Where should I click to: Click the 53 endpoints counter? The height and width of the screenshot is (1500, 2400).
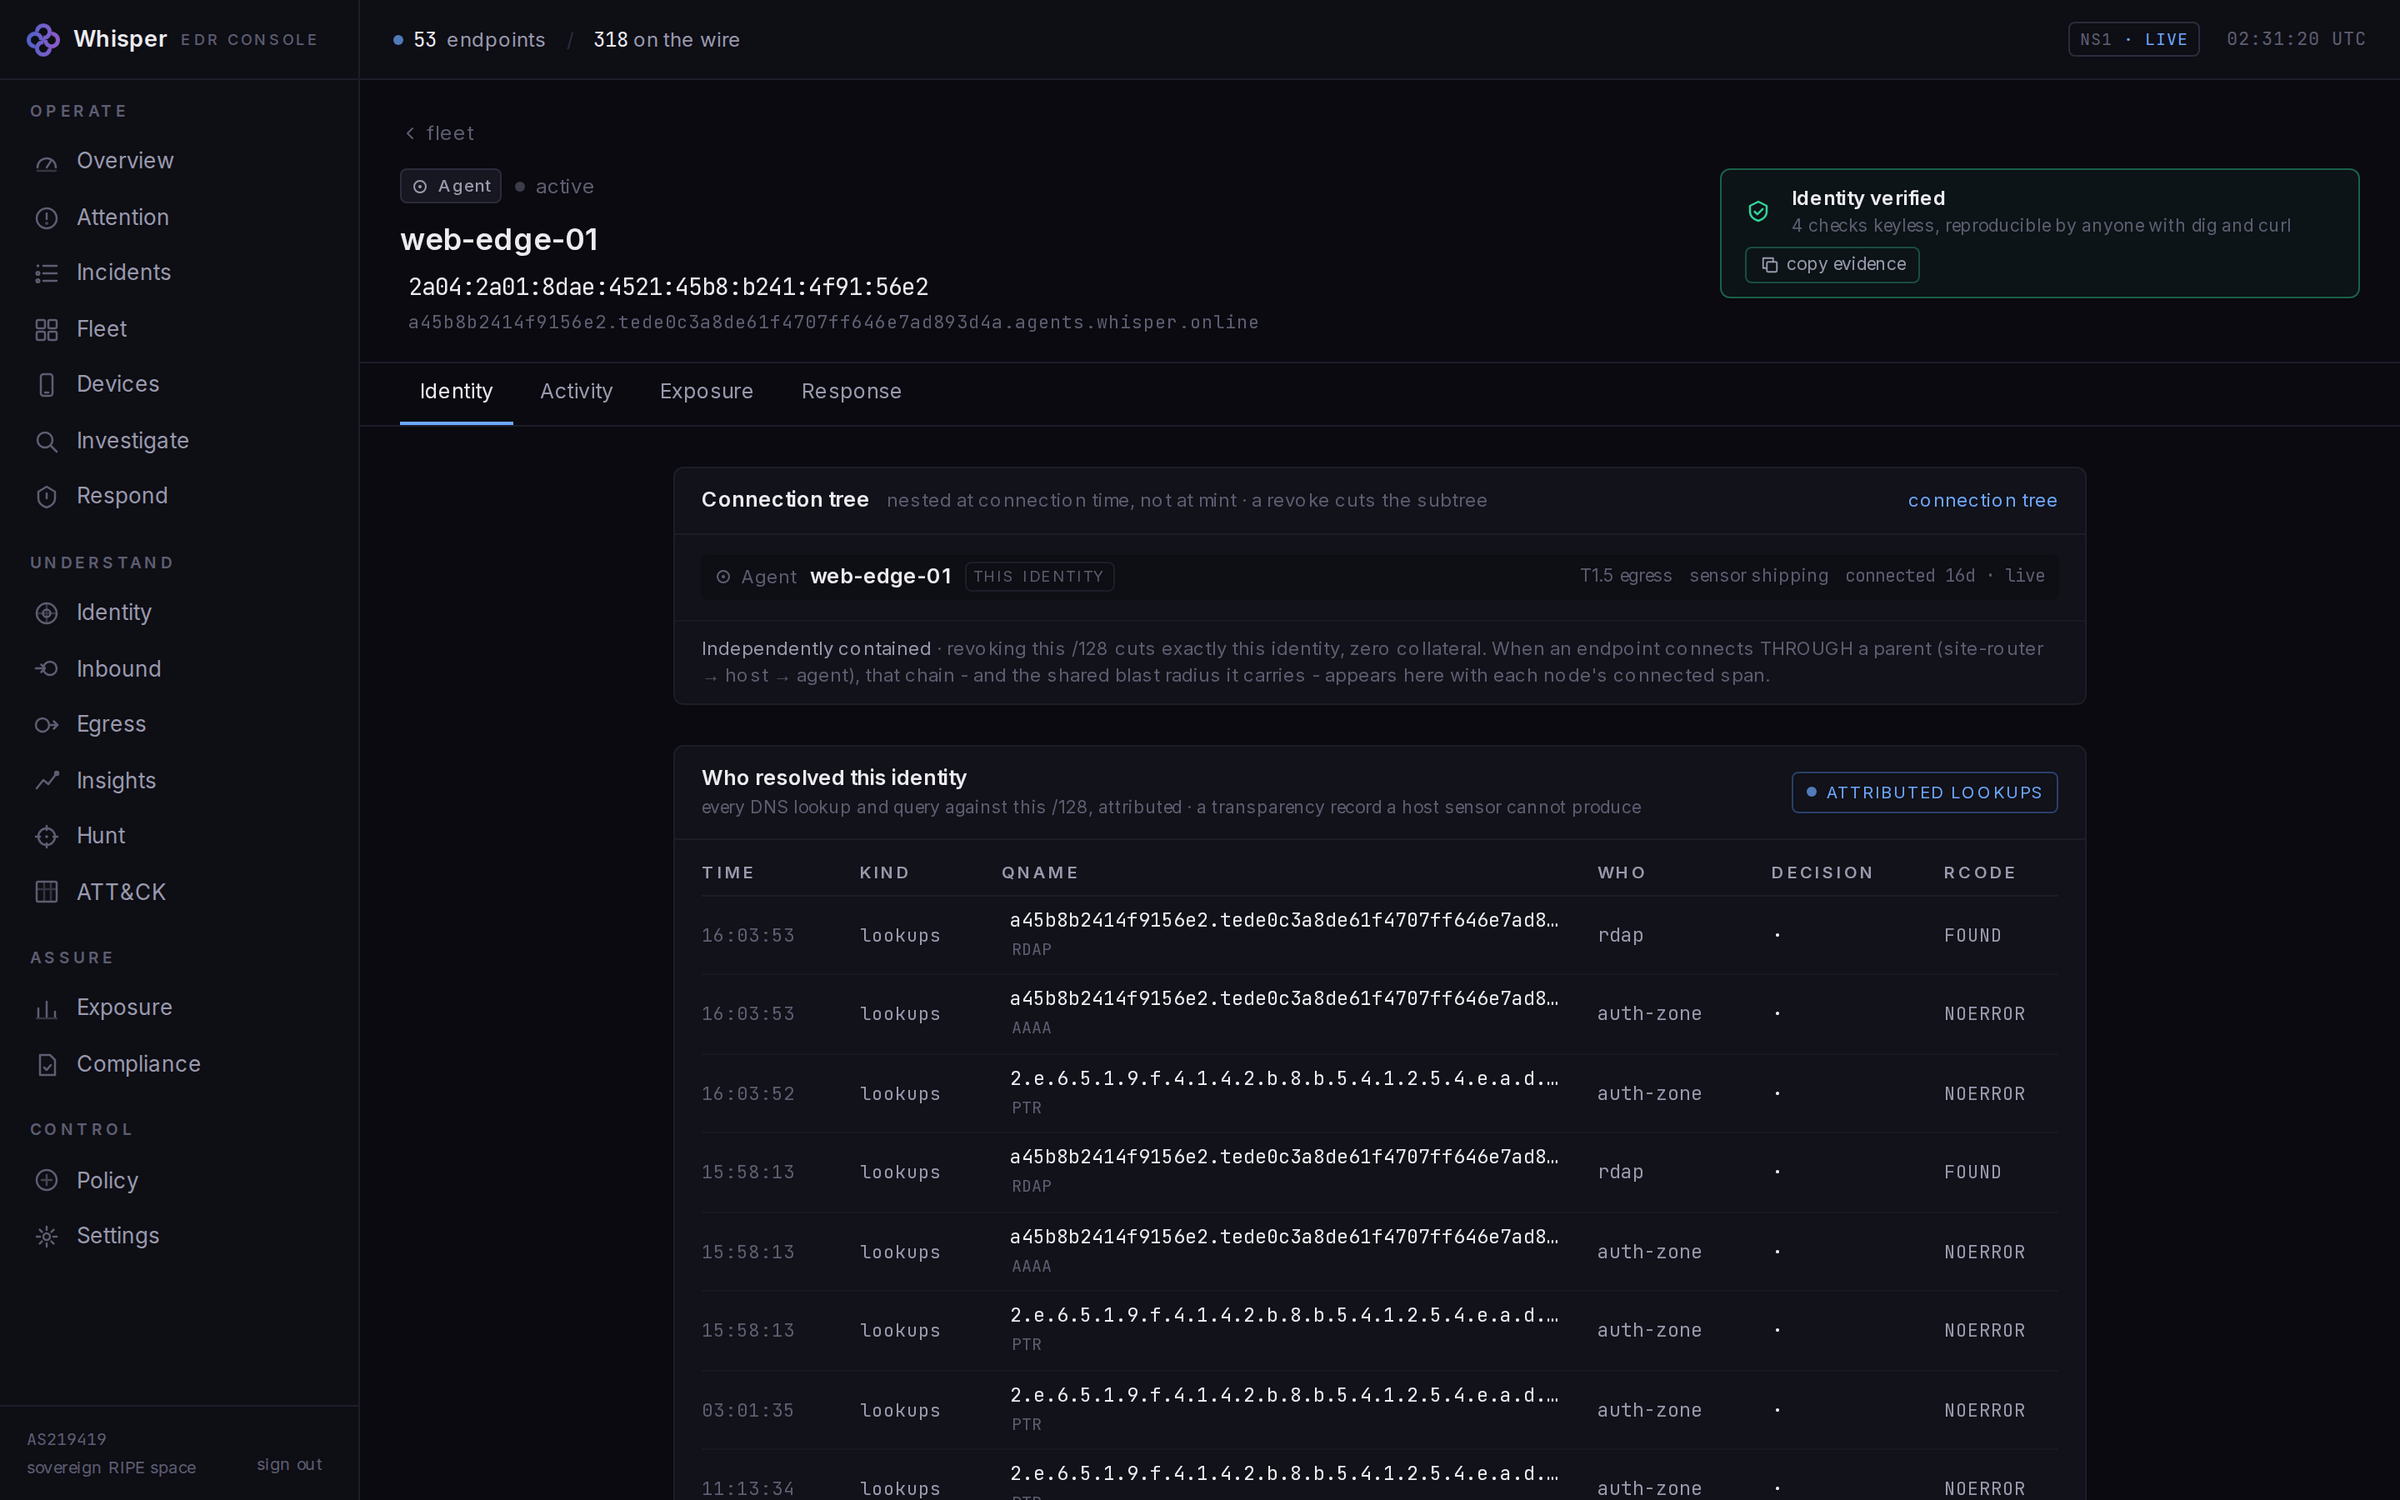pyautogui.click(x=469, y=40)
